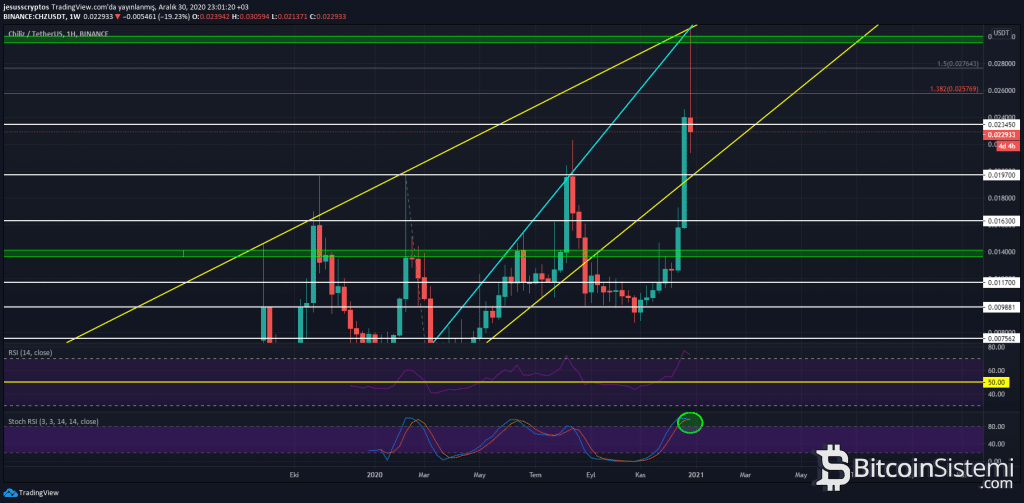1024x503 pixels.
Task: Click the 0.011700 price level label
Action: coord(1001,283)
